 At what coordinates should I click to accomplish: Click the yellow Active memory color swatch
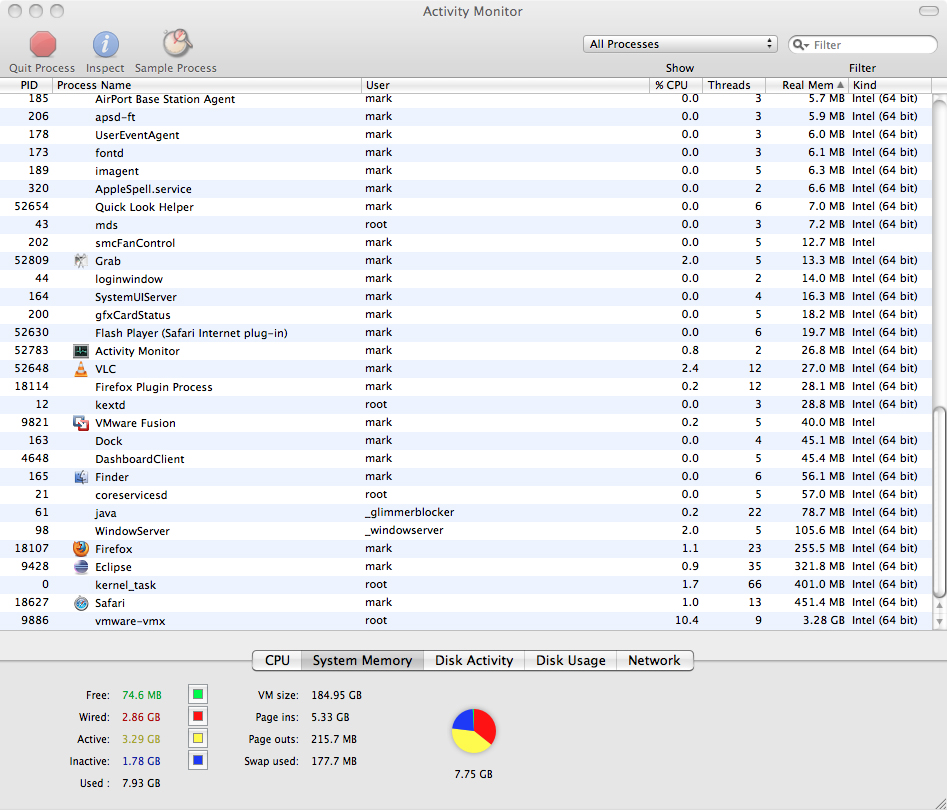coord(197,738)
